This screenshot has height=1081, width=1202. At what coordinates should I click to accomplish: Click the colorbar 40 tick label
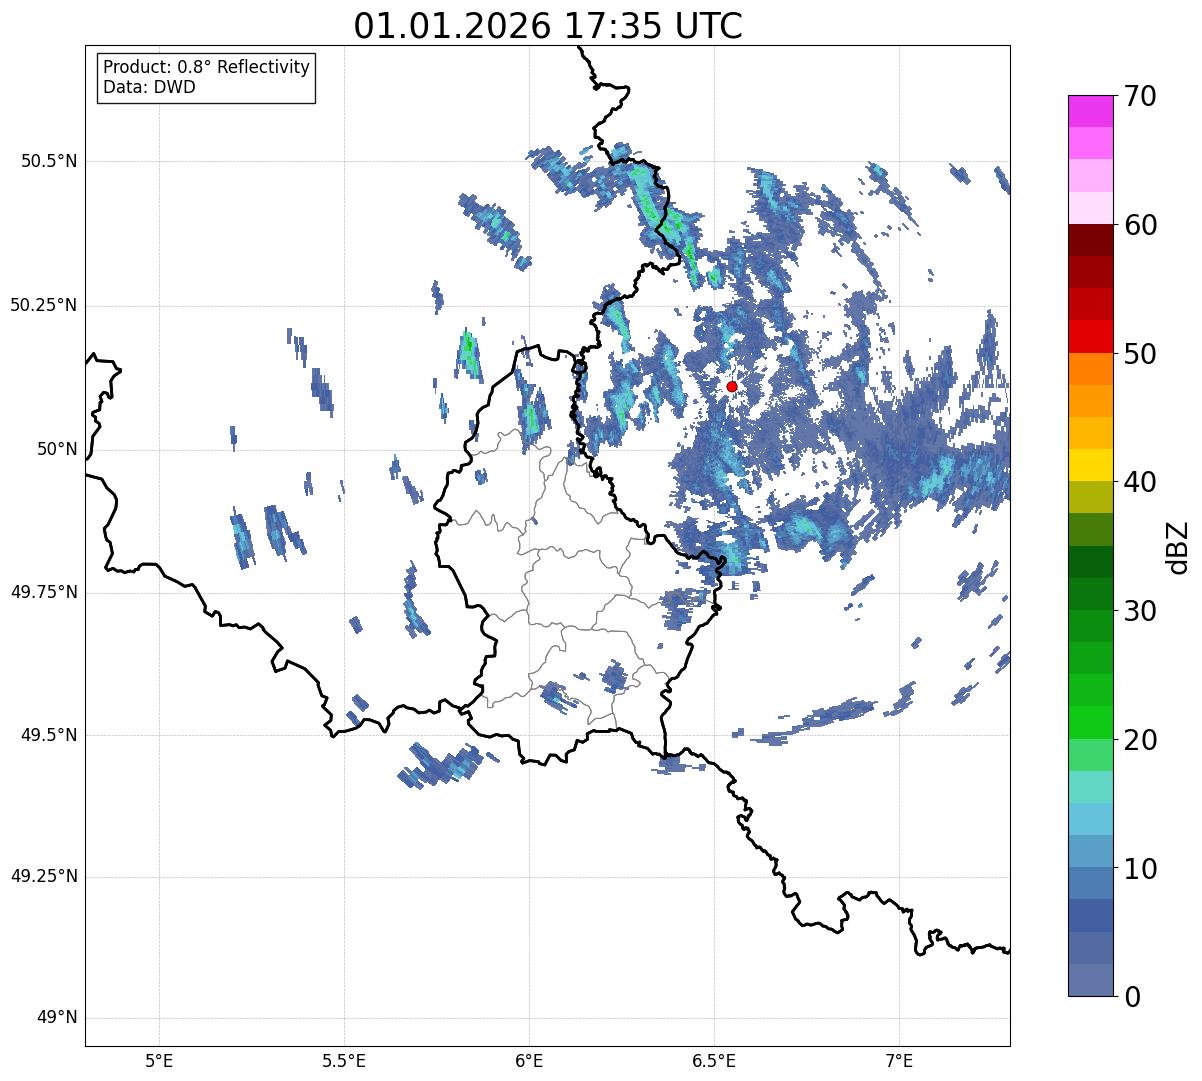tap(1139, 482)
